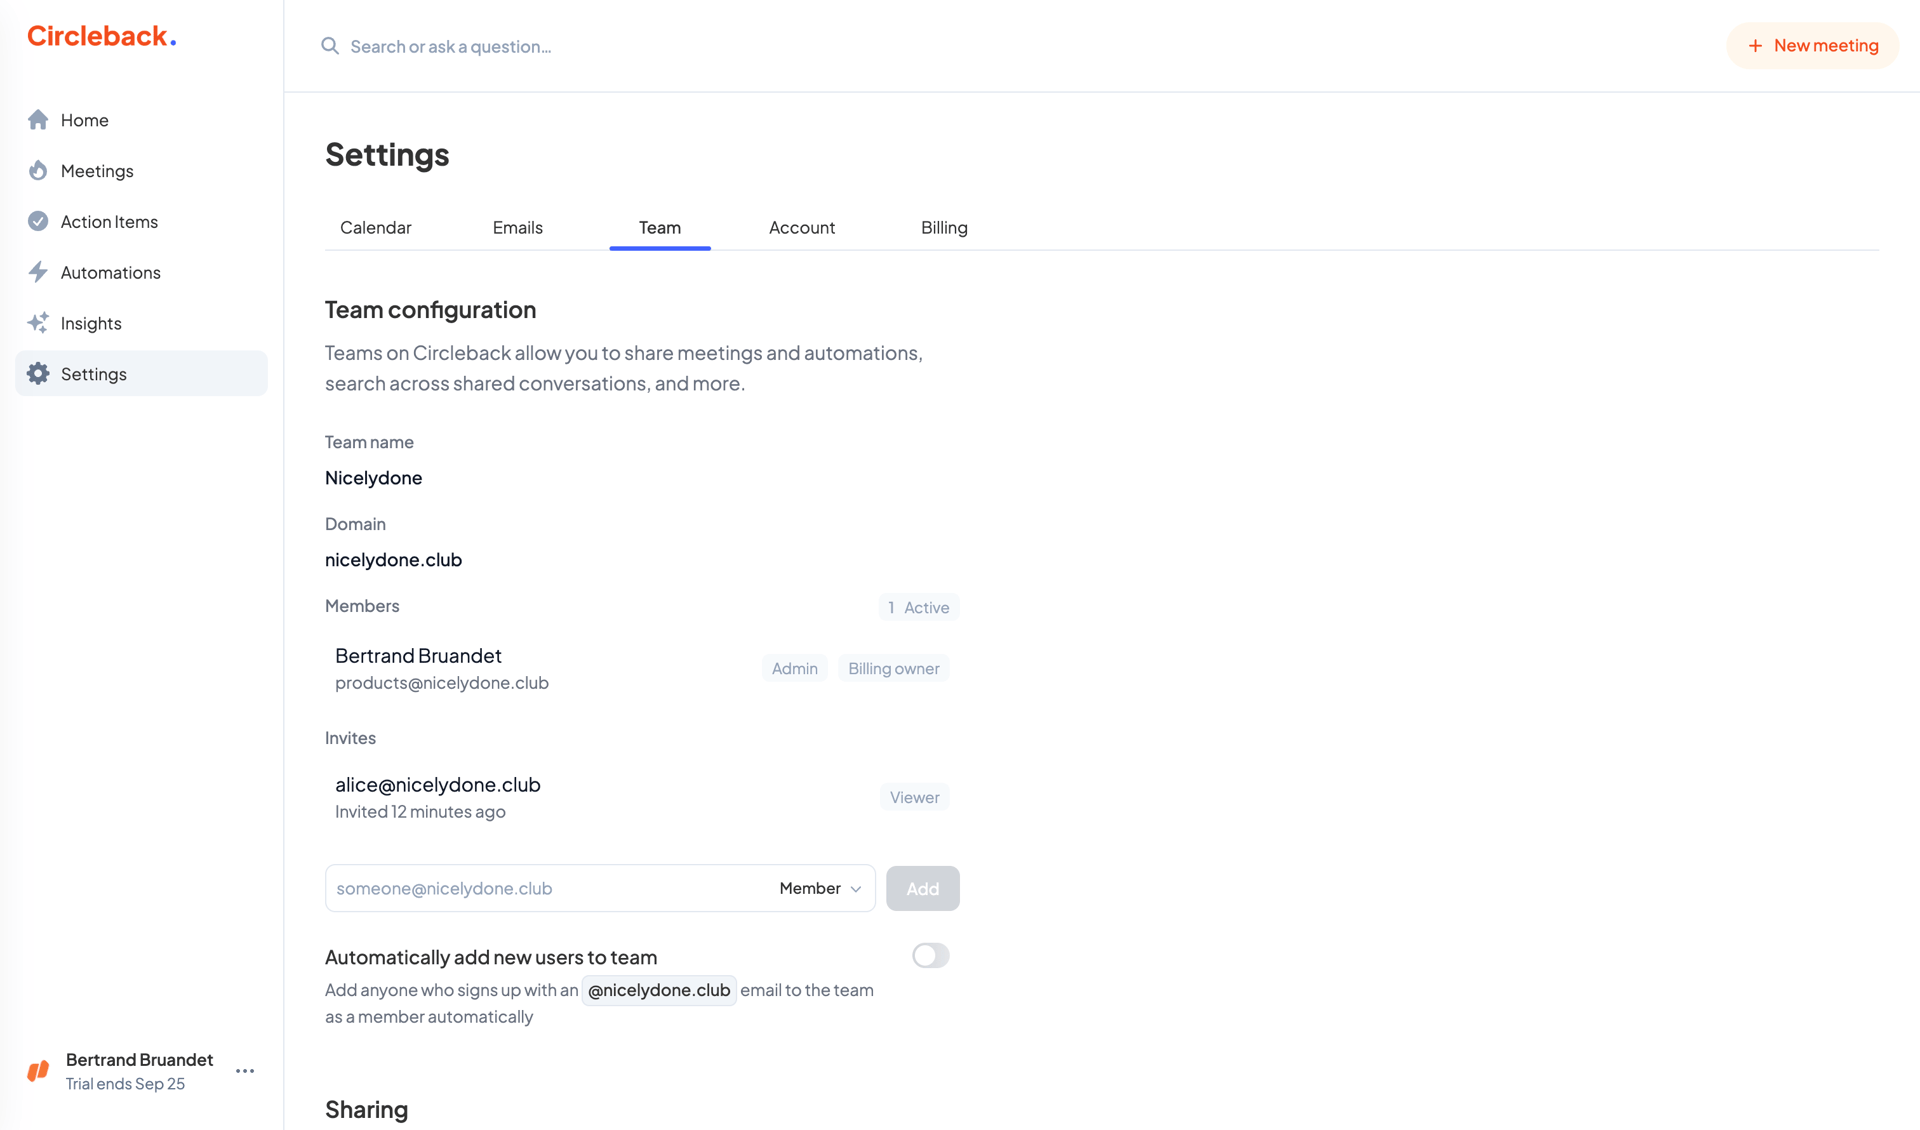Click the Circleback logo
Image resolution: width=1920 pixels, height=1130 pixels.
[x=100, y=36]
